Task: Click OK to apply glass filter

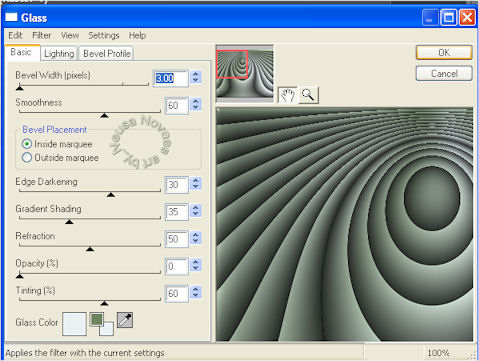Action: 444,53
